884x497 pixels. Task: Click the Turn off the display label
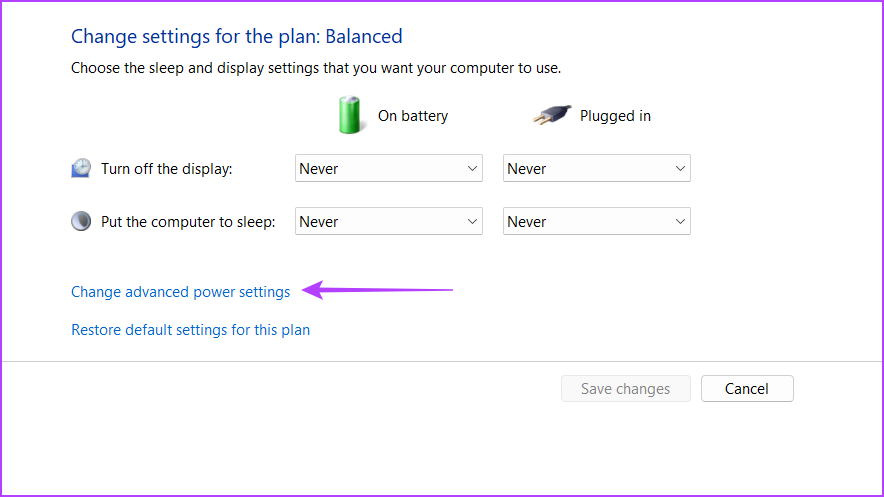click(166, 168)
